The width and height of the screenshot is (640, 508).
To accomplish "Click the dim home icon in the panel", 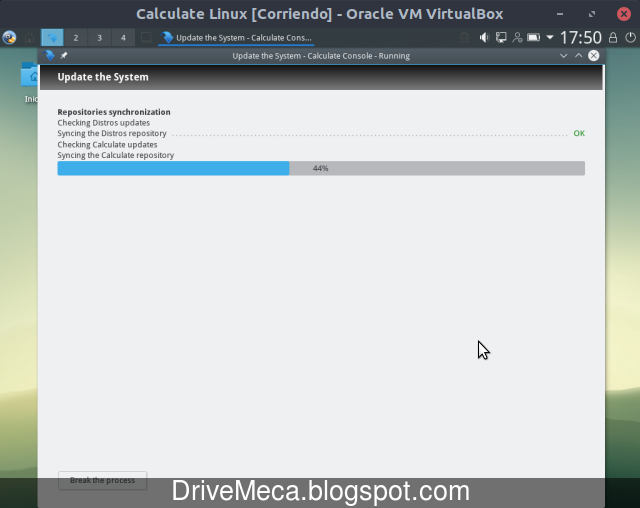I will pos(29,38).
